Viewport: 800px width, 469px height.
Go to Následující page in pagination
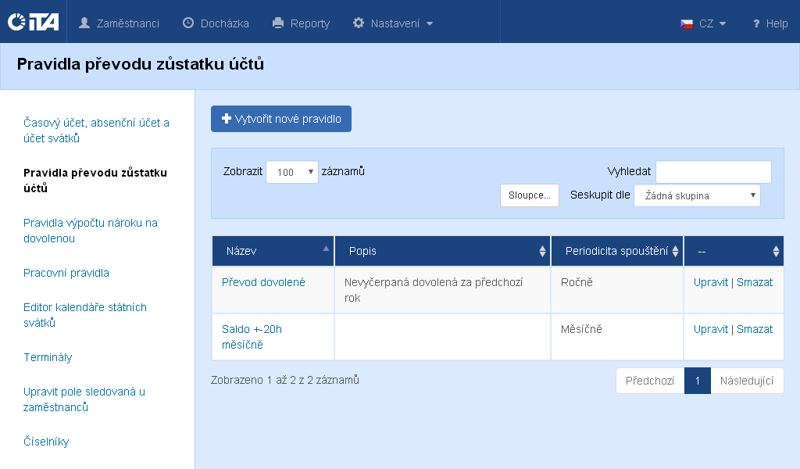point(747,381)
